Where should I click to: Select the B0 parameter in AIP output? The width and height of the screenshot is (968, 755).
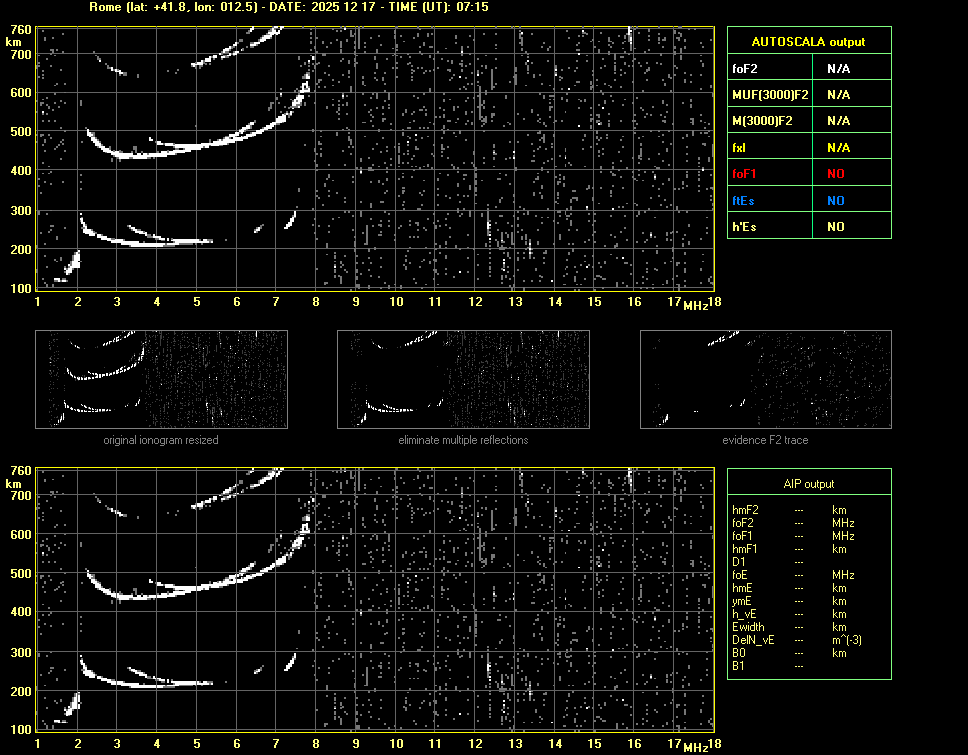tap(739, 653)
